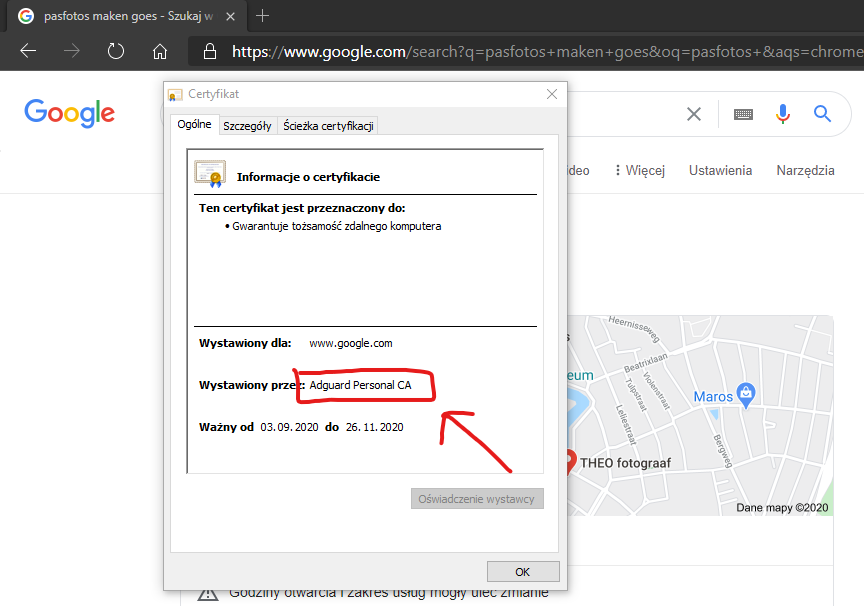The width and height of the screenshot is (864, 606).
Task: Go back with the browser back arrow
Action: [28, 51]
